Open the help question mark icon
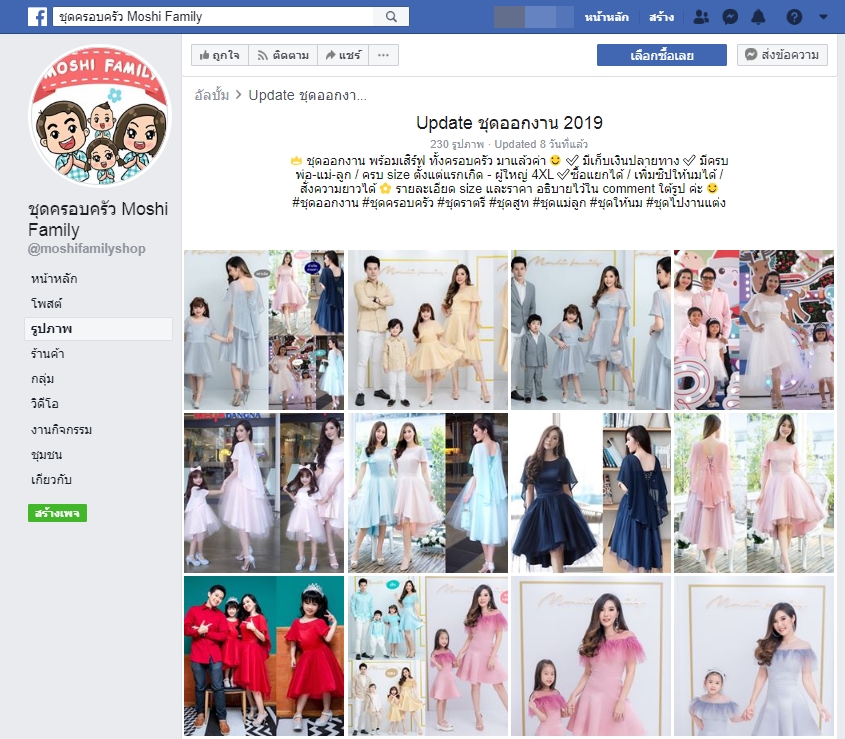Screen dimensions: 845x739 click(x=794, y=17)
